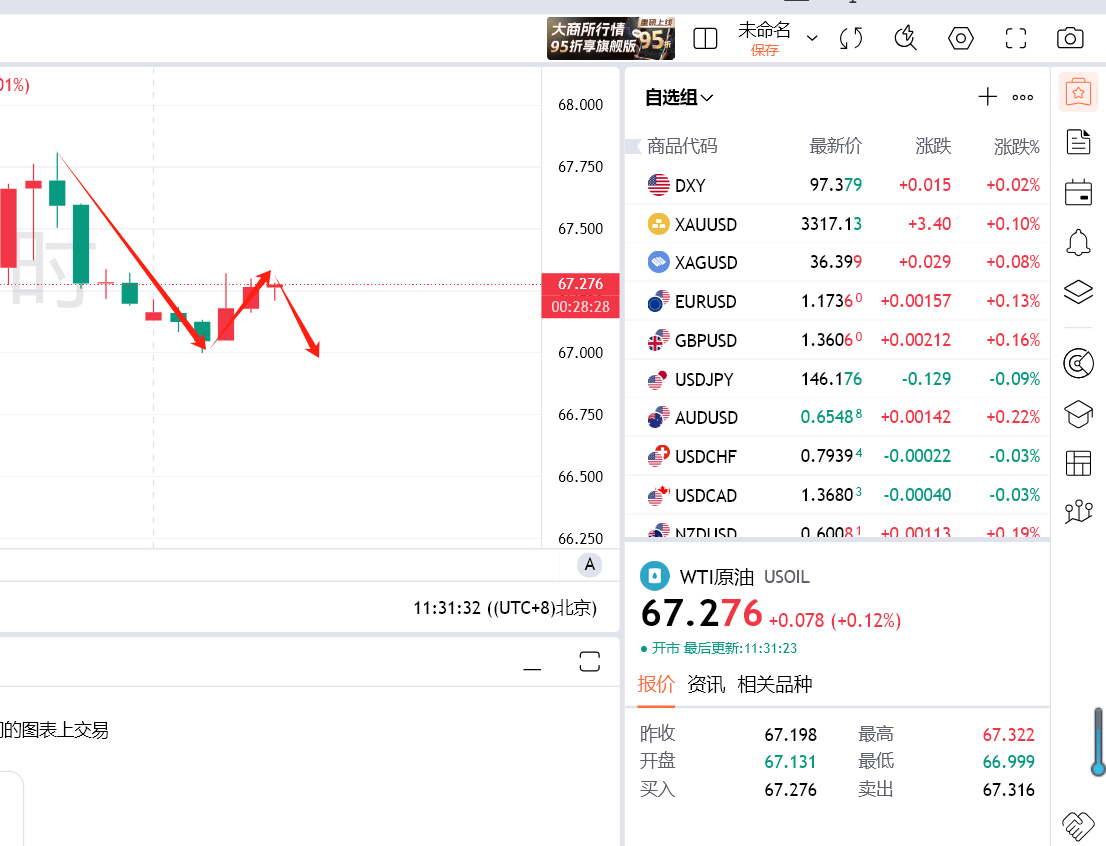
Task: Enter fullscreen mode icon
Action: [1016, 38]
